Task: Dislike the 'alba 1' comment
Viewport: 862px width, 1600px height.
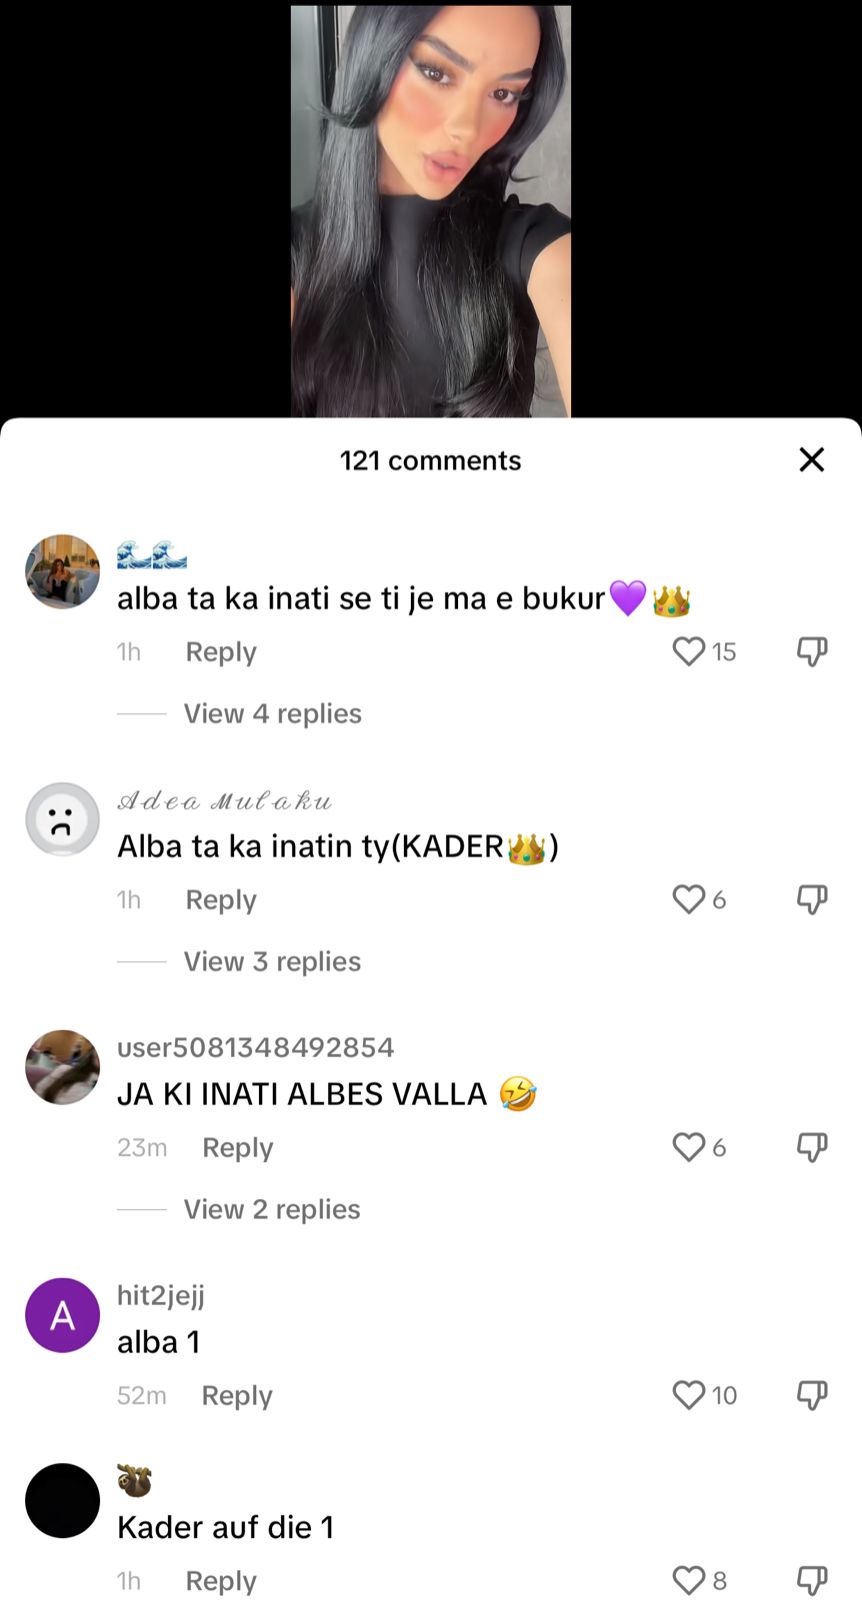Action: 812,1395
